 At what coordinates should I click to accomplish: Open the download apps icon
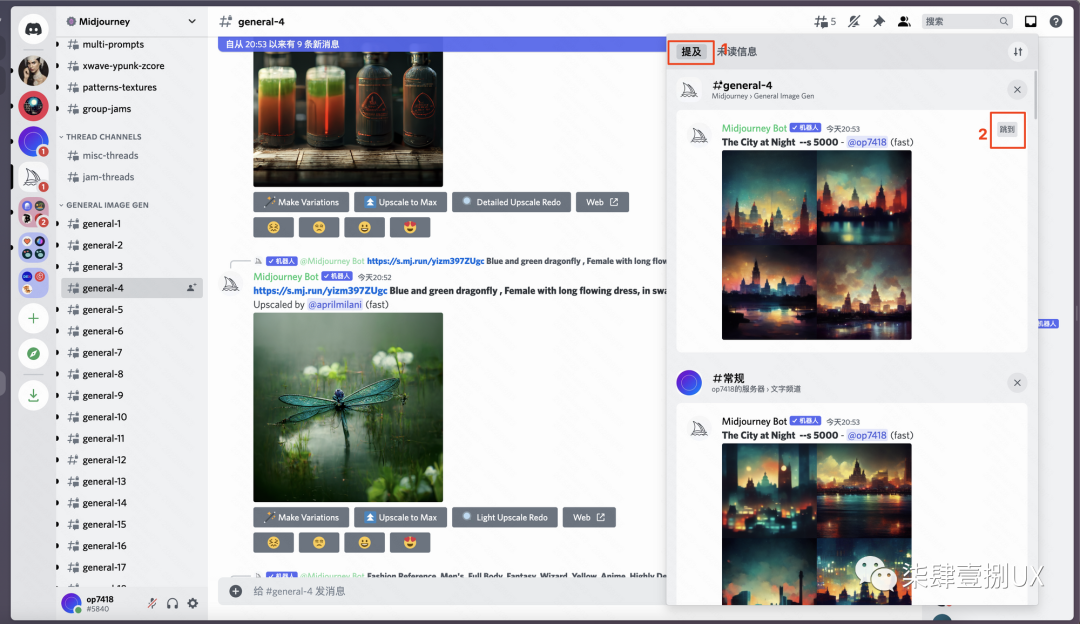tap(33, 395)
